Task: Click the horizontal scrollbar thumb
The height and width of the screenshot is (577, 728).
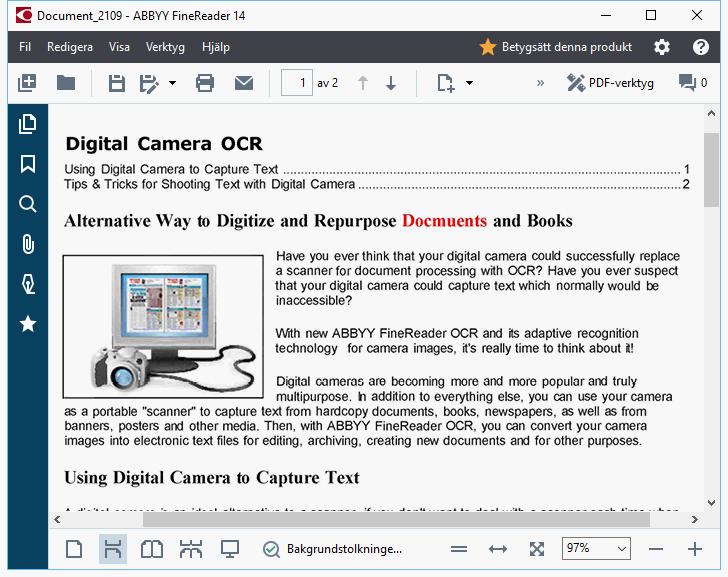Action: coord(396,519)
